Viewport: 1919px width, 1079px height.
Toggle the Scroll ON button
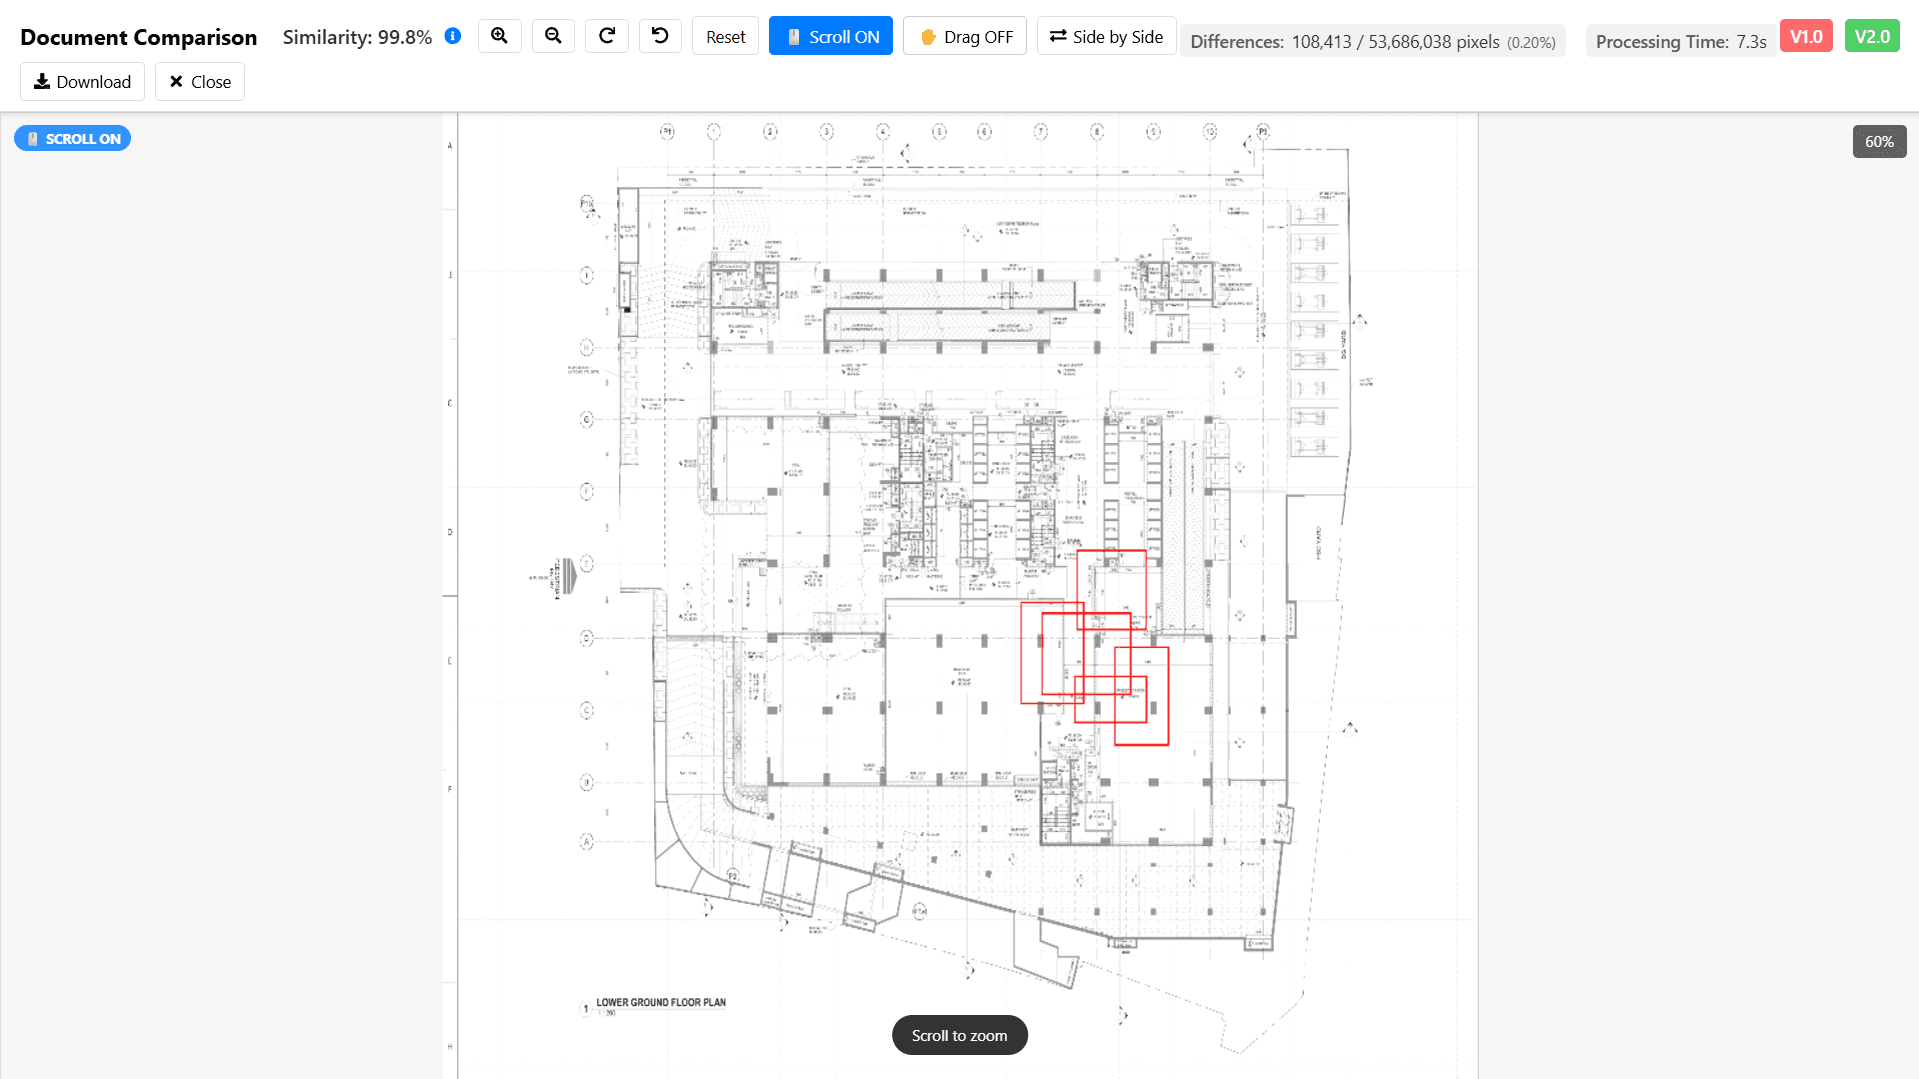pos(831,37)
